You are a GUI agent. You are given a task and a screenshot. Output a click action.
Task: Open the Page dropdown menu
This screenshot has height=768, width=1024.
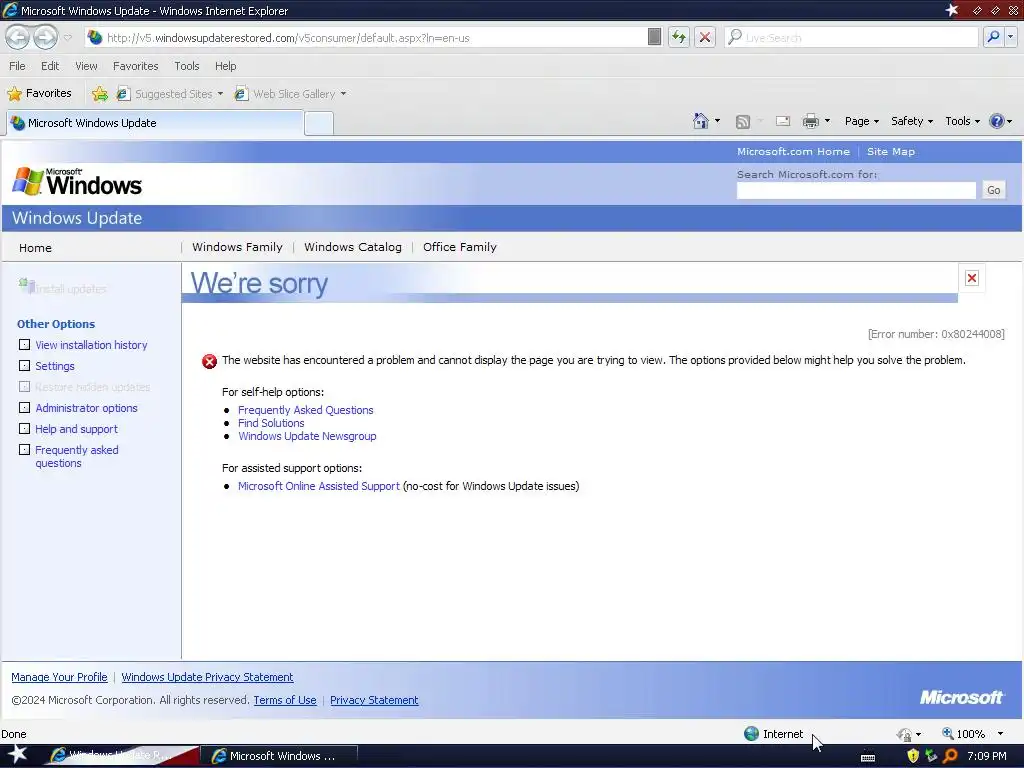[x=861, y=121]
